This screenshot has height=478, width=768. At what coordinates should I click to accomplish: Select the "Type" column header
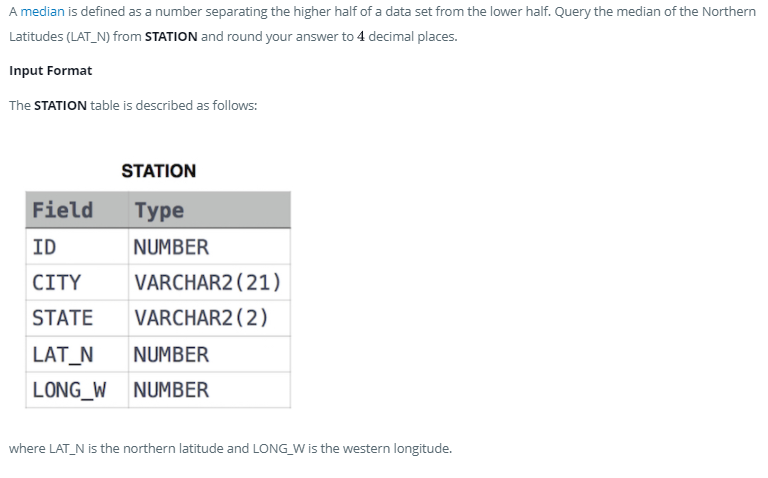pyautogui.click(x=159, y=210)
